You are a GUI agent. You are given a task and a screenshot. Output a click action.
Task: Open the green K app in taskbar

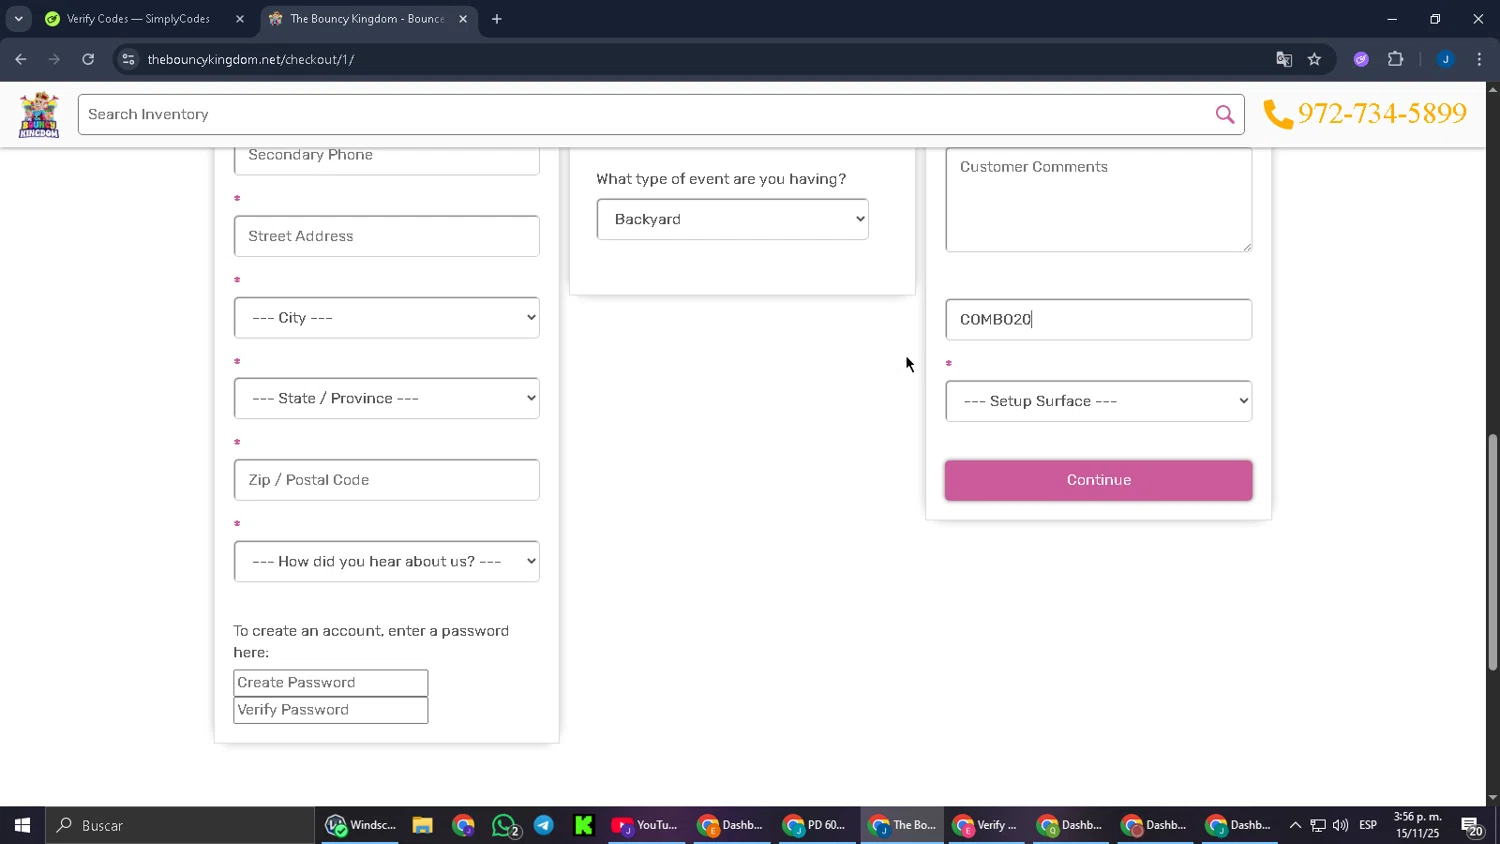tap(584, 825)
